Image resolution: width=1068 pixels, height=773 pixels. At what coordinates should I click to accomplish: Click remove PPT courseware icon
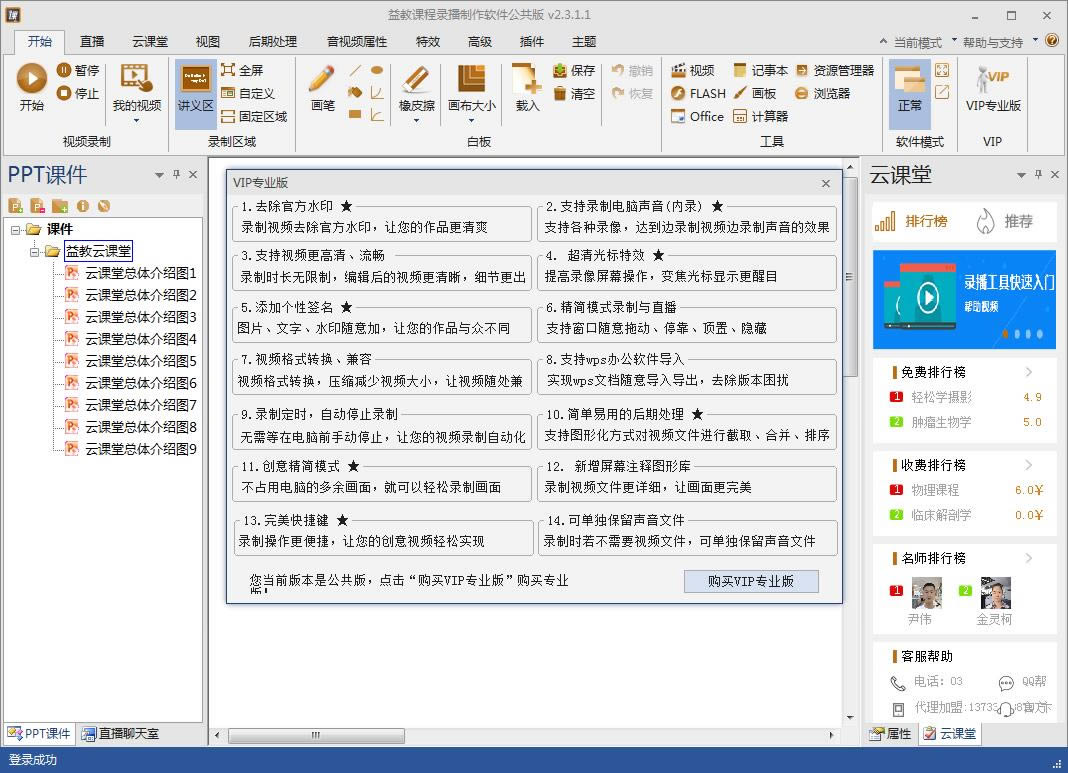tap(37, 206)
